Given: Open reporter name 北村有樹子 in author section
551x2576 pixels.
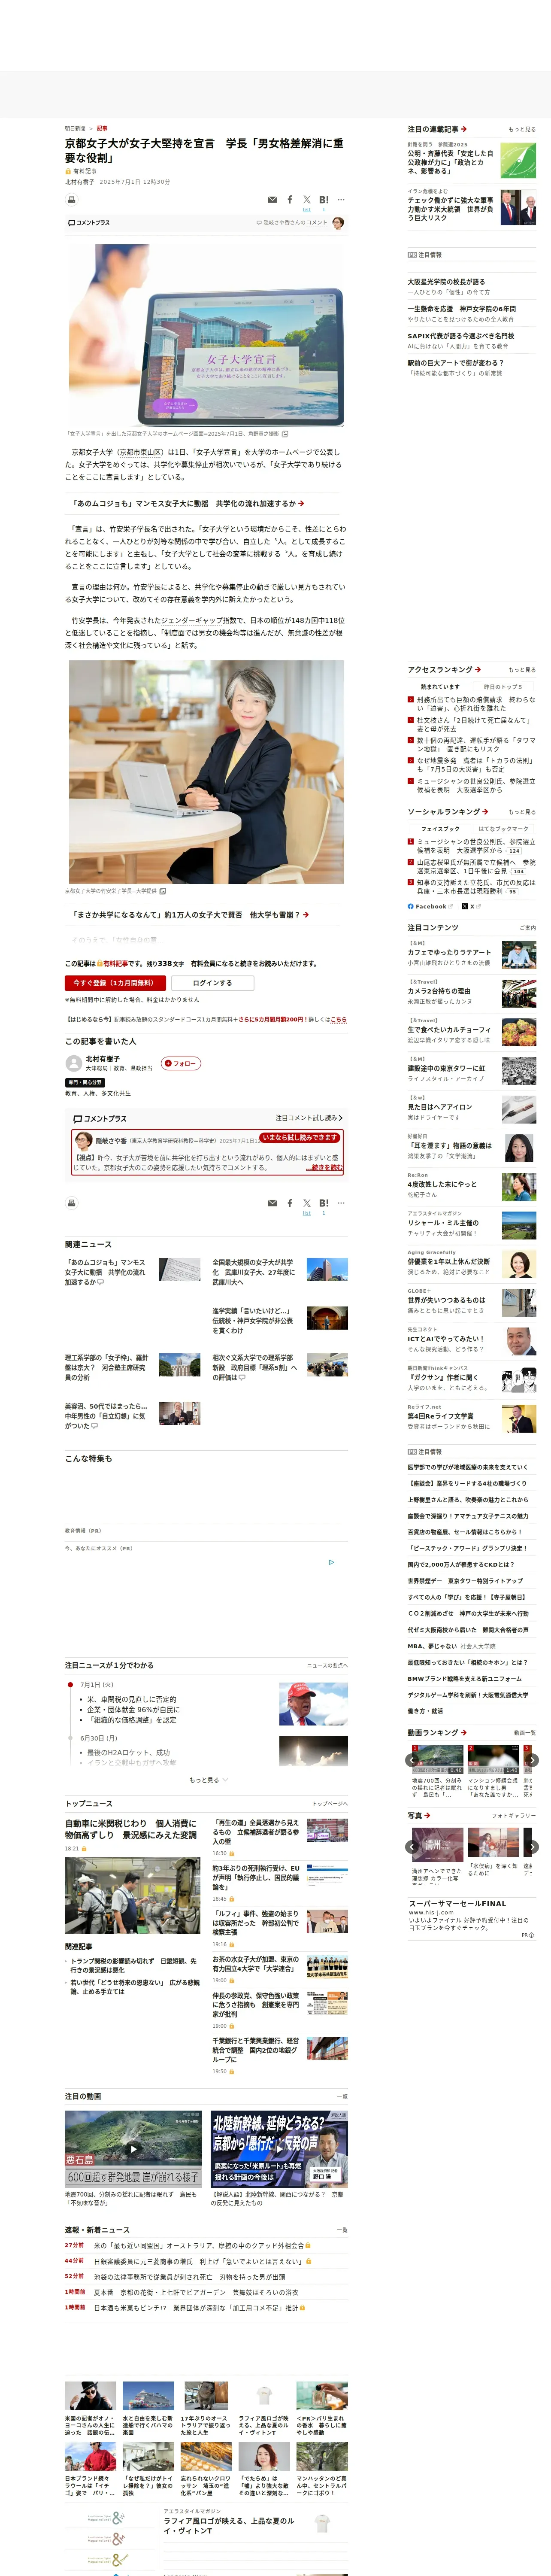Looking at the screenshot, I should point(102,1059).
